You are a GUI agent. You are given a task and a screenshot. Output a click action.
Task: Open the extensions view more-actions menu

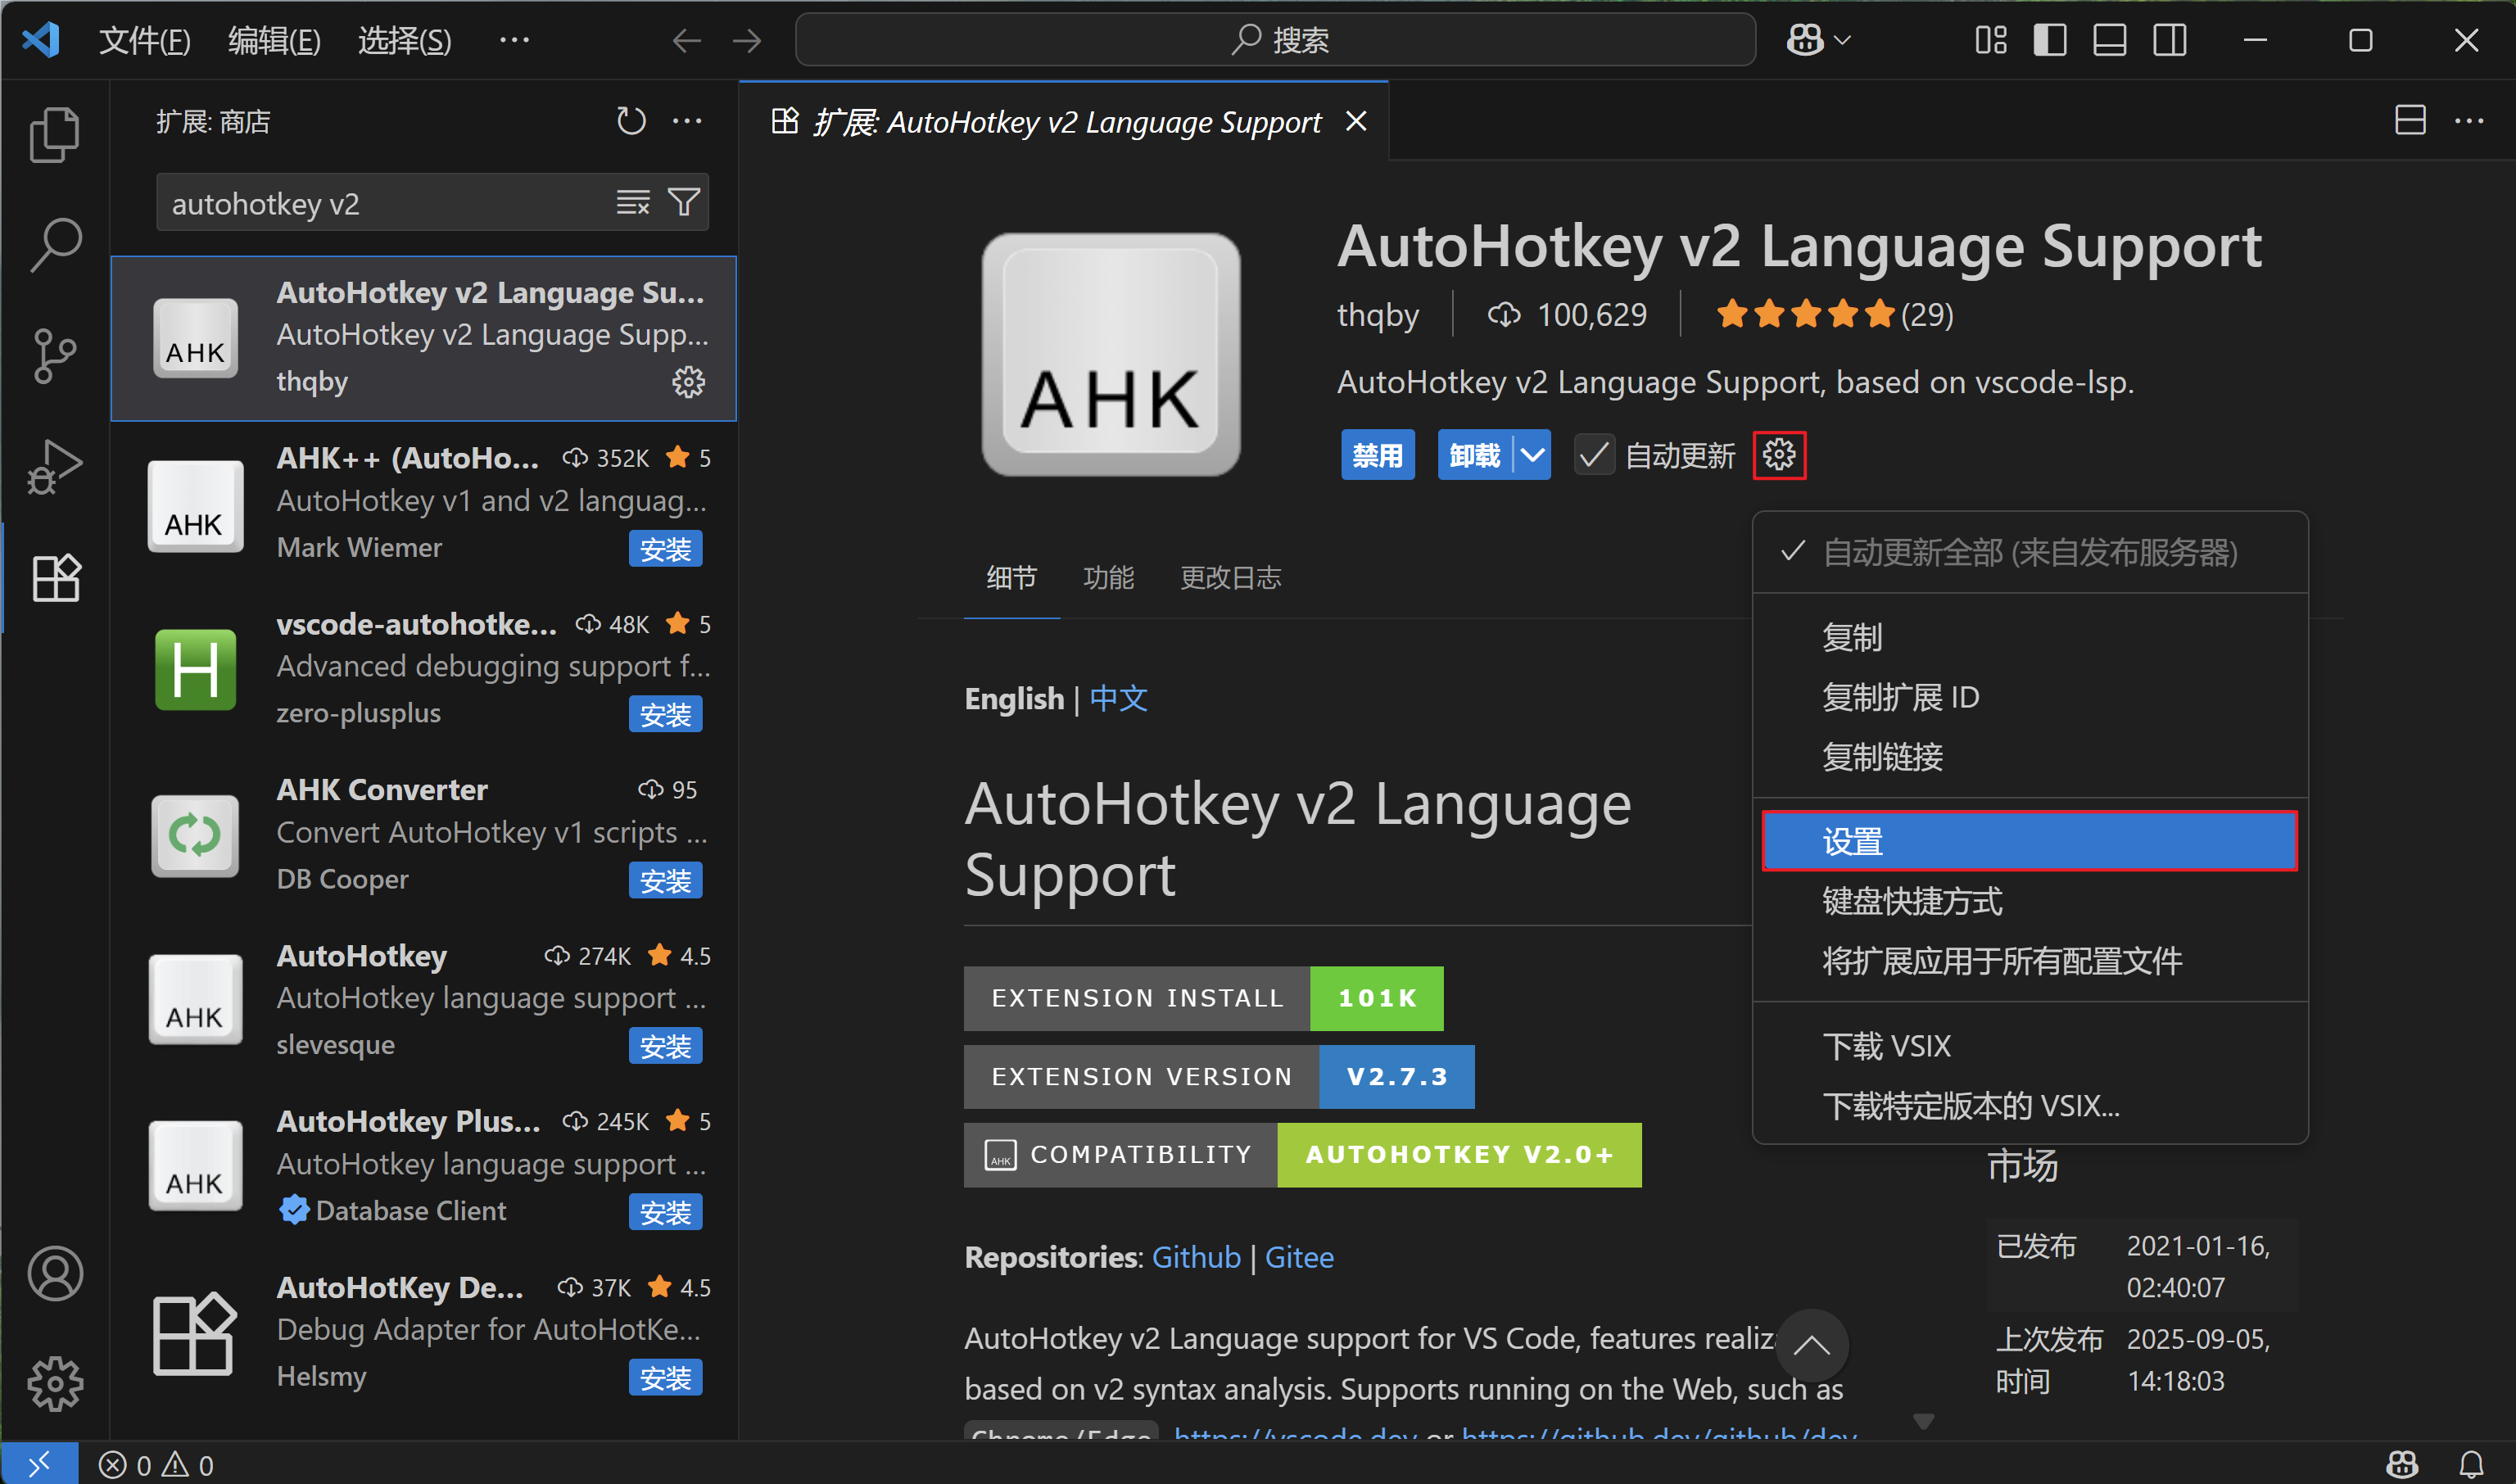687,121
